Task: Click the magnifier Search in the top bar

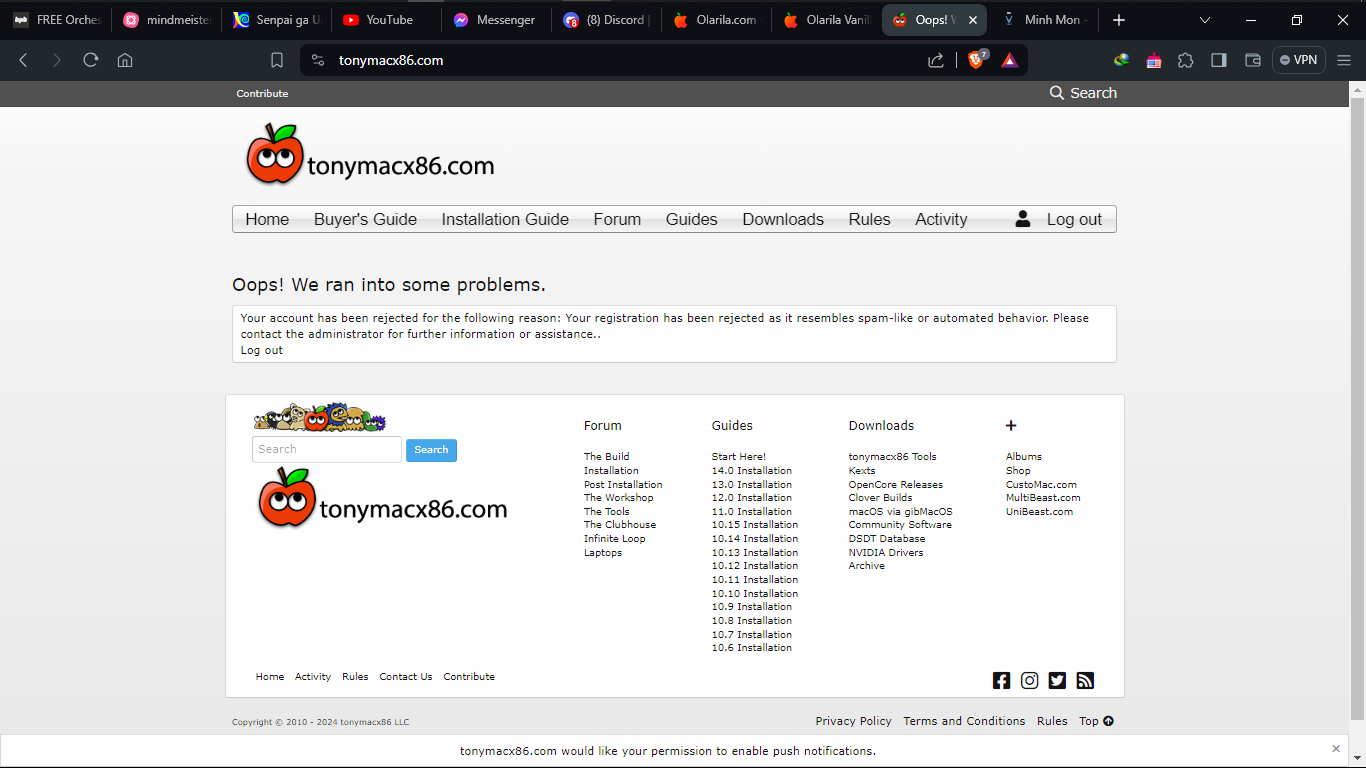Action: pyautogui.click(x=1083, y=93)
